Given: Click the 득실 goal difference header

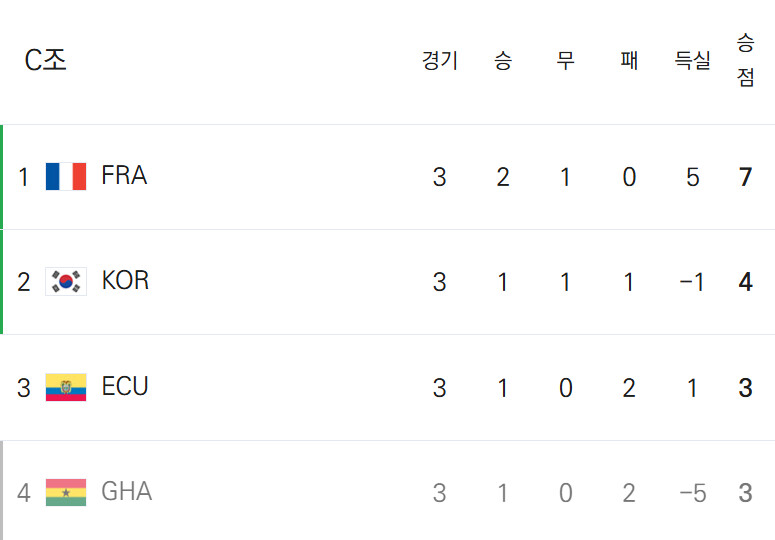Looking at the screenshot, I should (692, 61).
